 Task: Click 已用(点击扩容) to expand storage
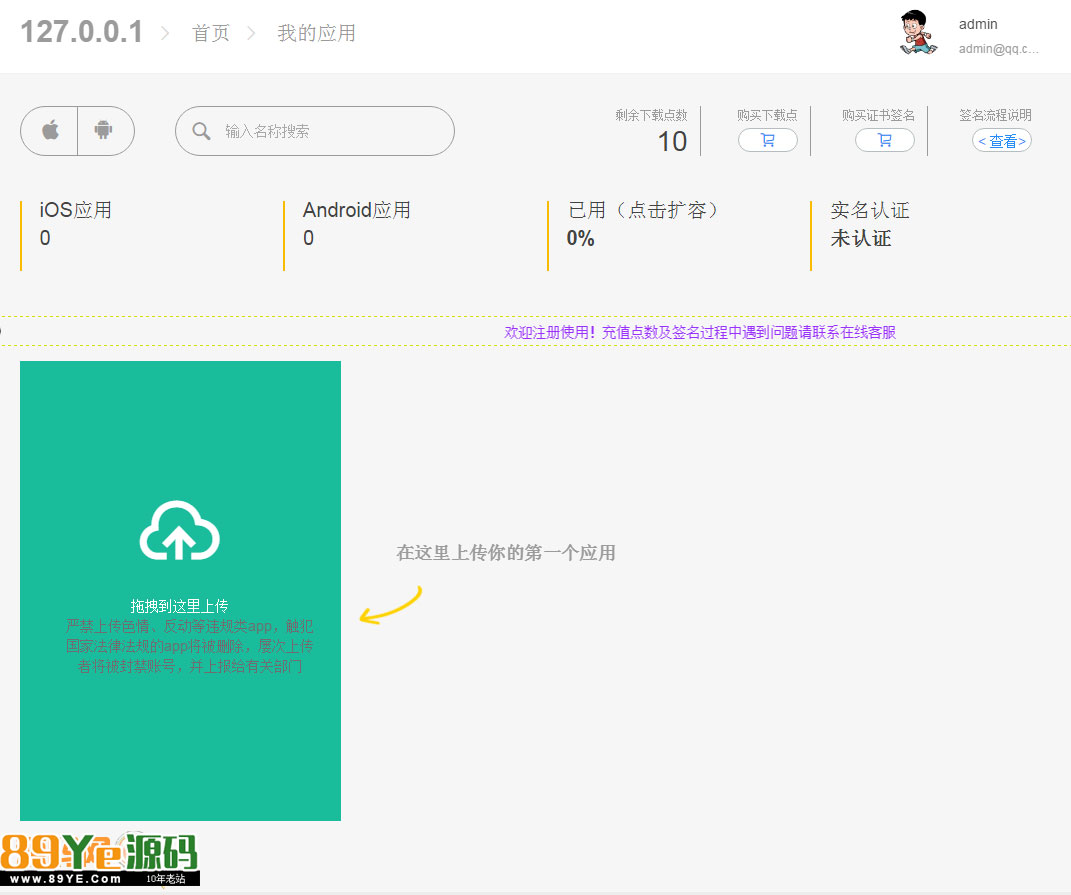644,211
